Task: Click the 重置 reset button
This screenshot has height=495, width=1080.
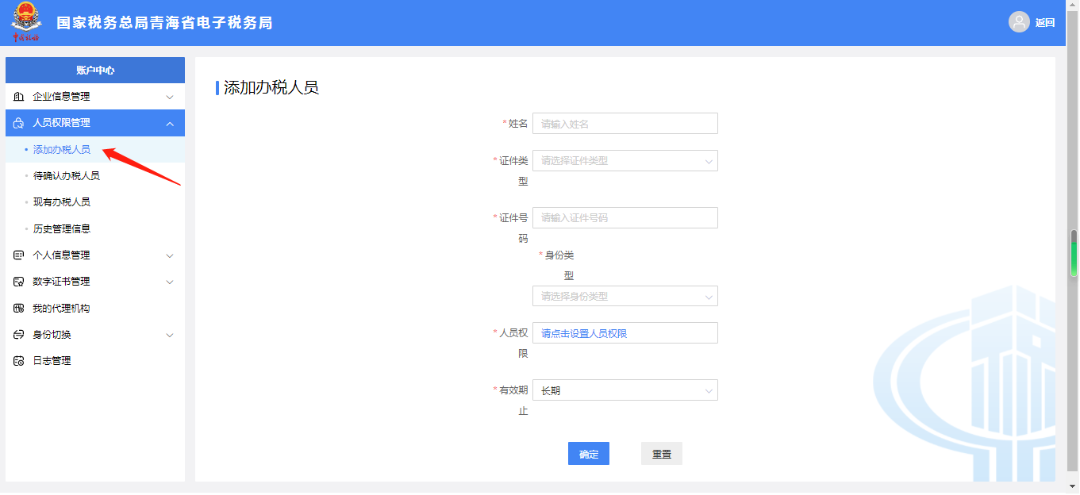Action: pos(662,454)
